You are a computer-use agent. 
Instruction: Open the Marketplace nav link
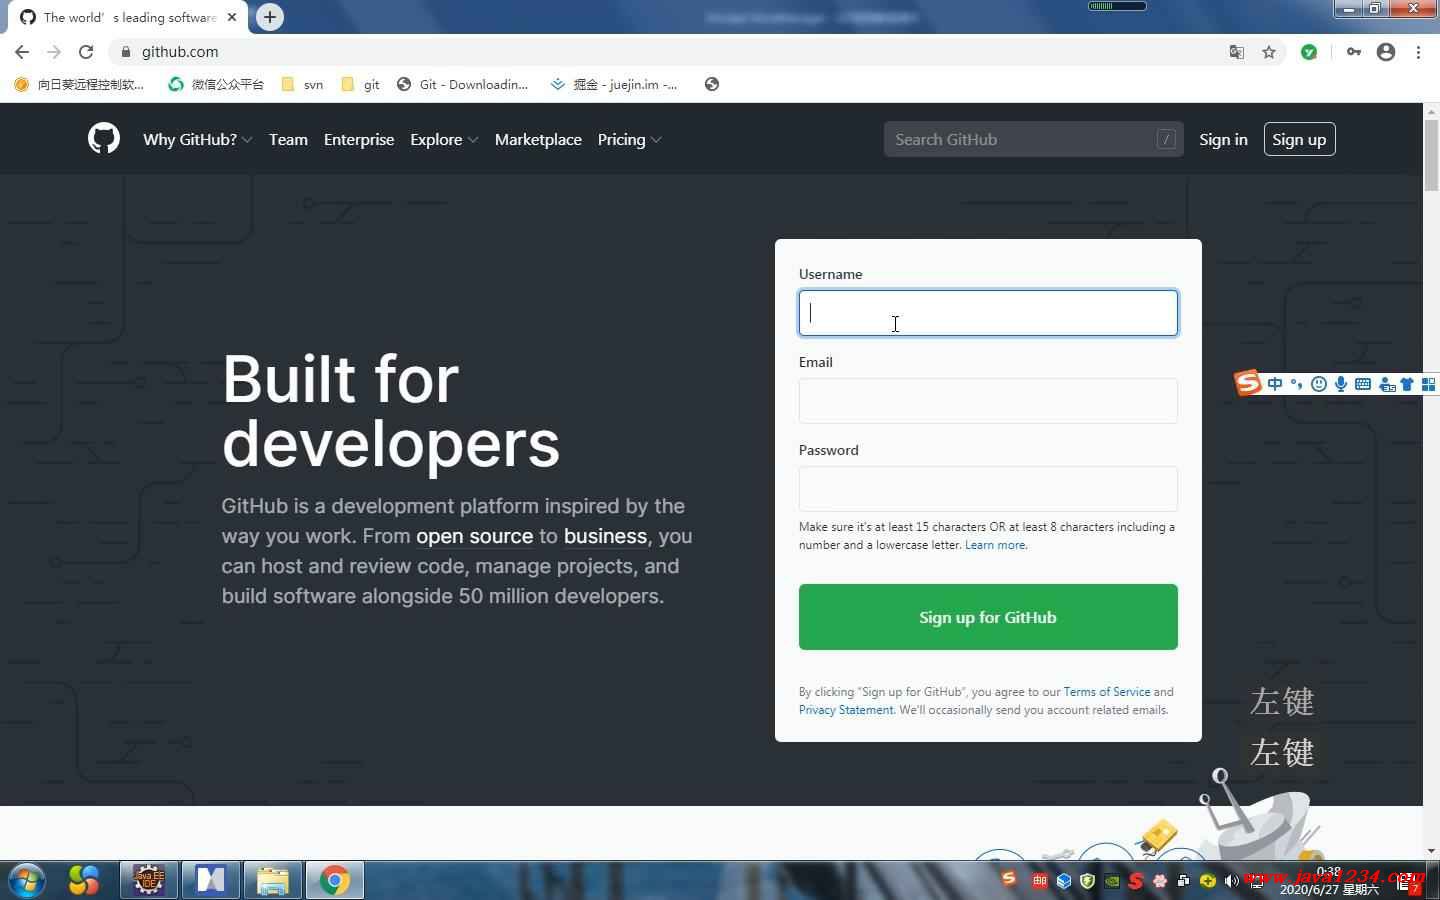(x=538, y=140)
